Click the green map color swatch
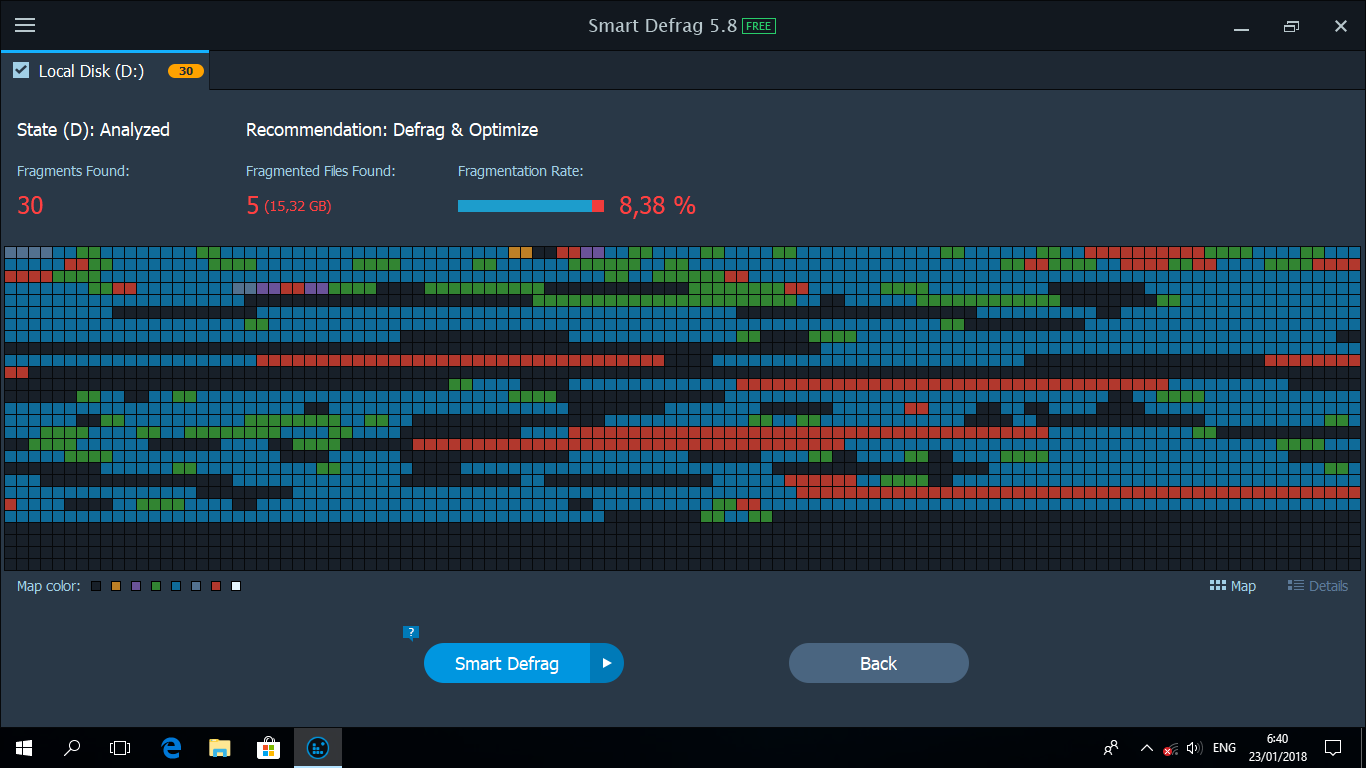 pyautogui.click(x=156, y=586)
